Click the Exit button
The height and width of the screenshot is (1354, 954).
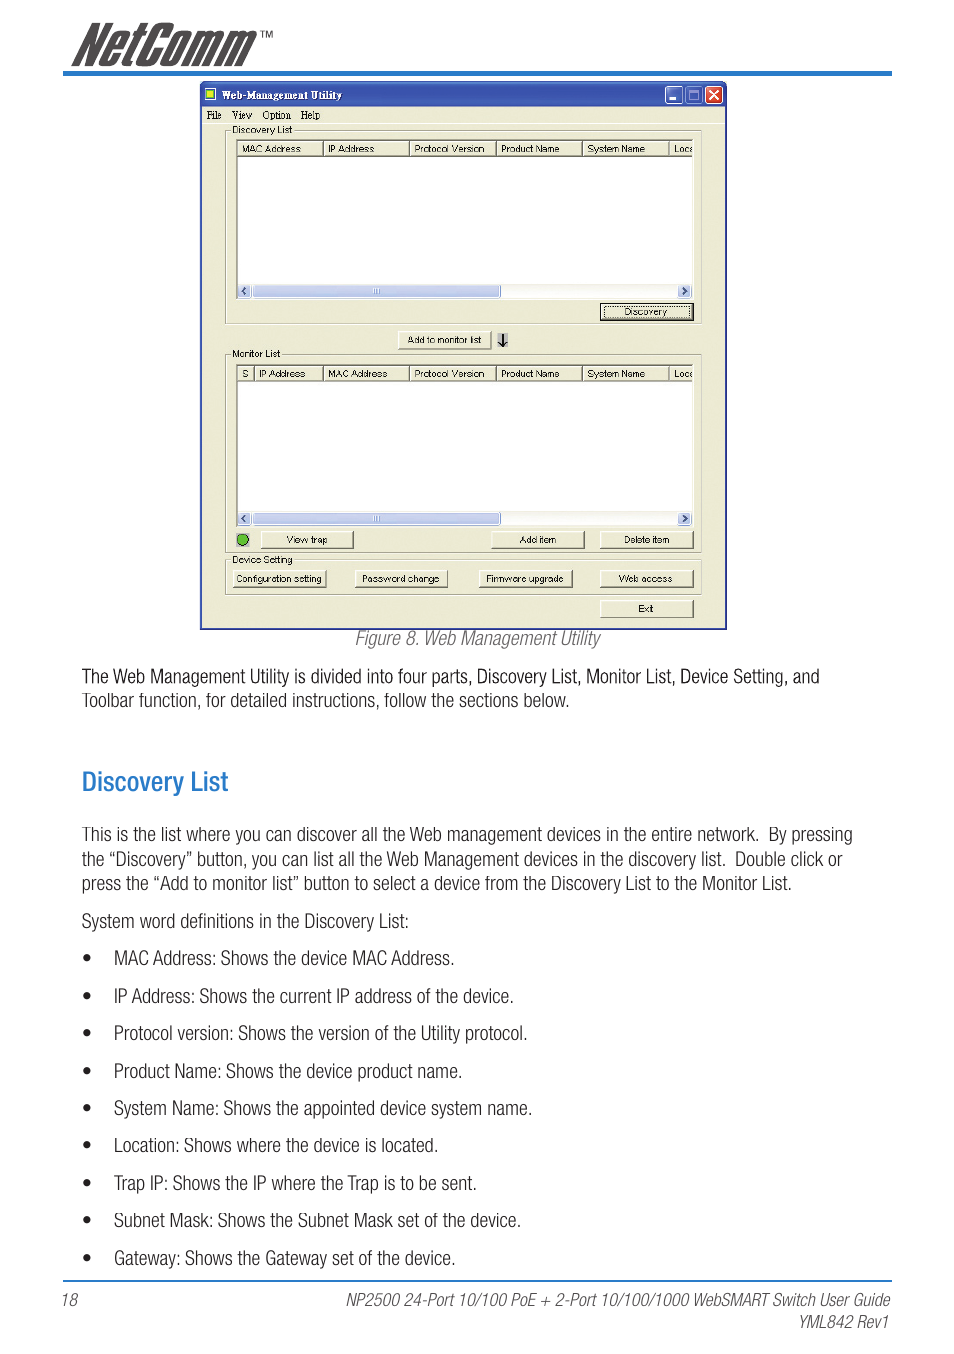tap(646, 609)
